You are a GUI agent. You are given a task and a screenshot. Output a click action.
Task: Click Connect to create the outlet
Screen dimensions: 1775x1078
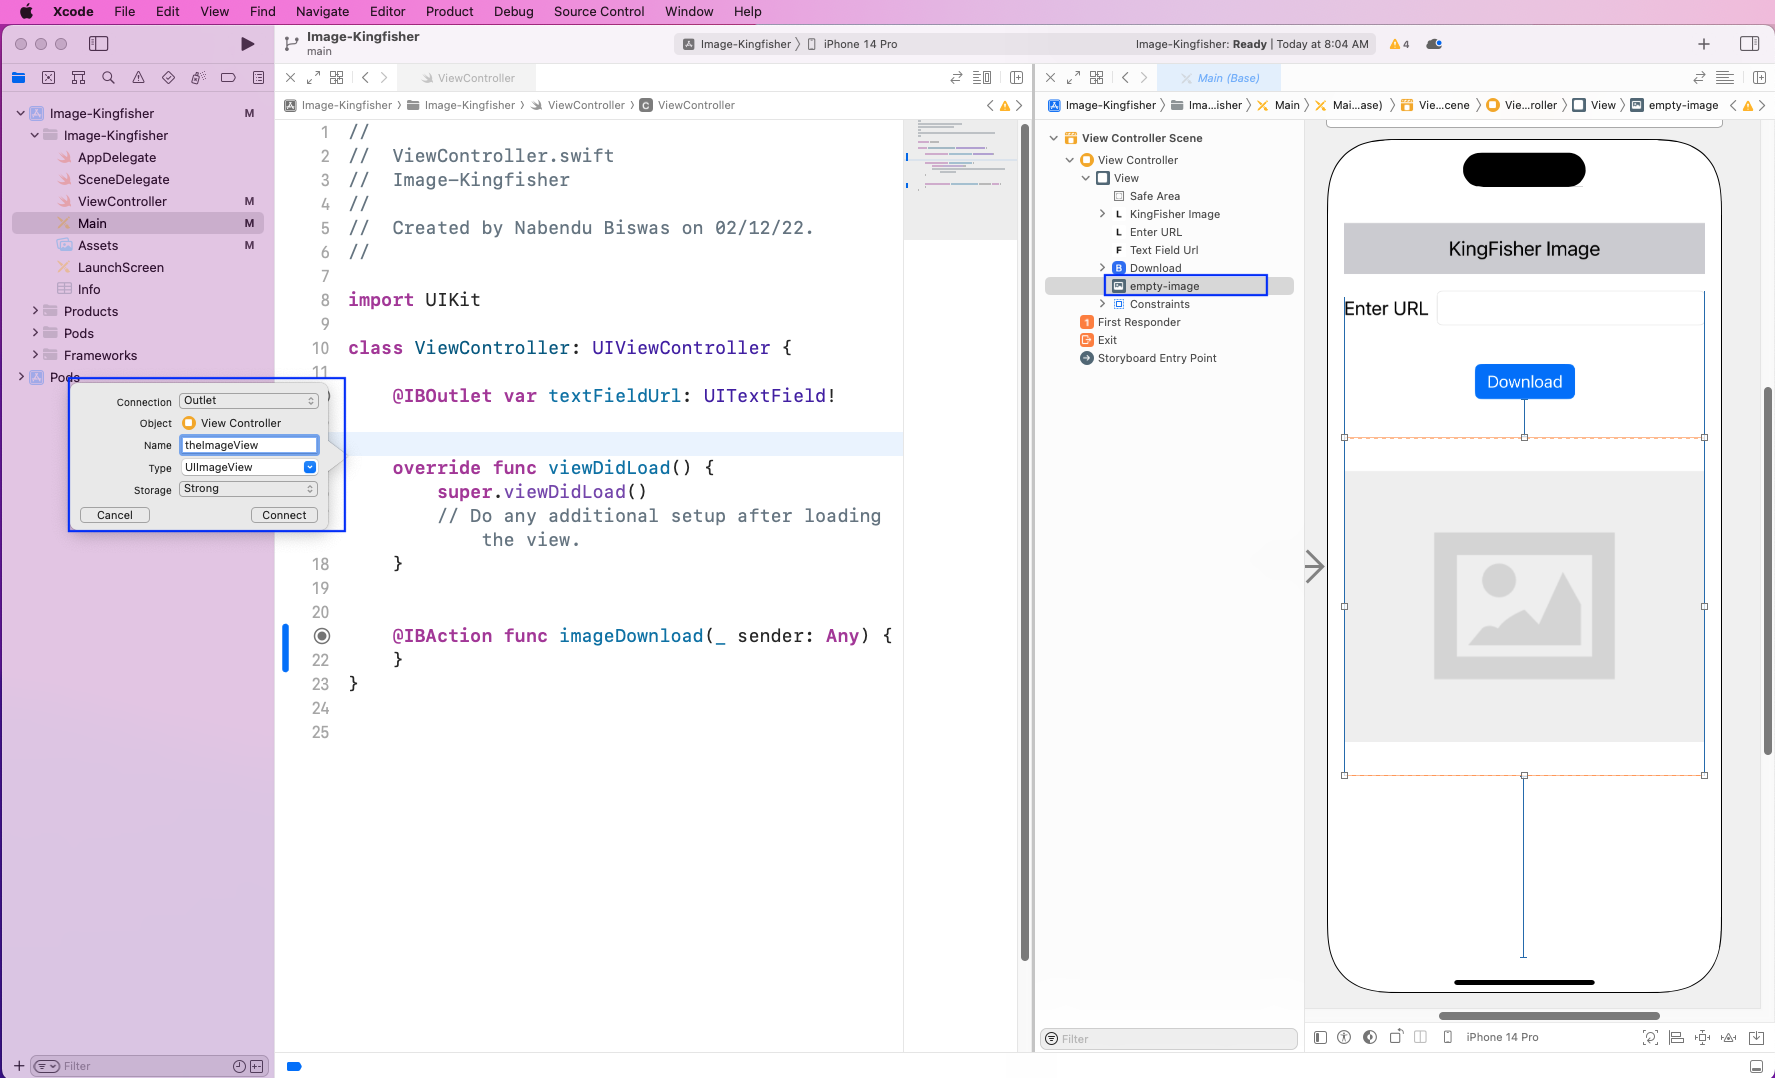coord(284,515)
